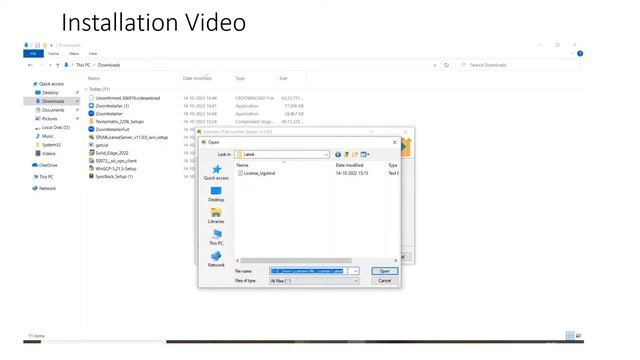Click the Open dialog horizontal scrollbar thumb
This screenshot has width=640, height=360.
tap(296, 260)
